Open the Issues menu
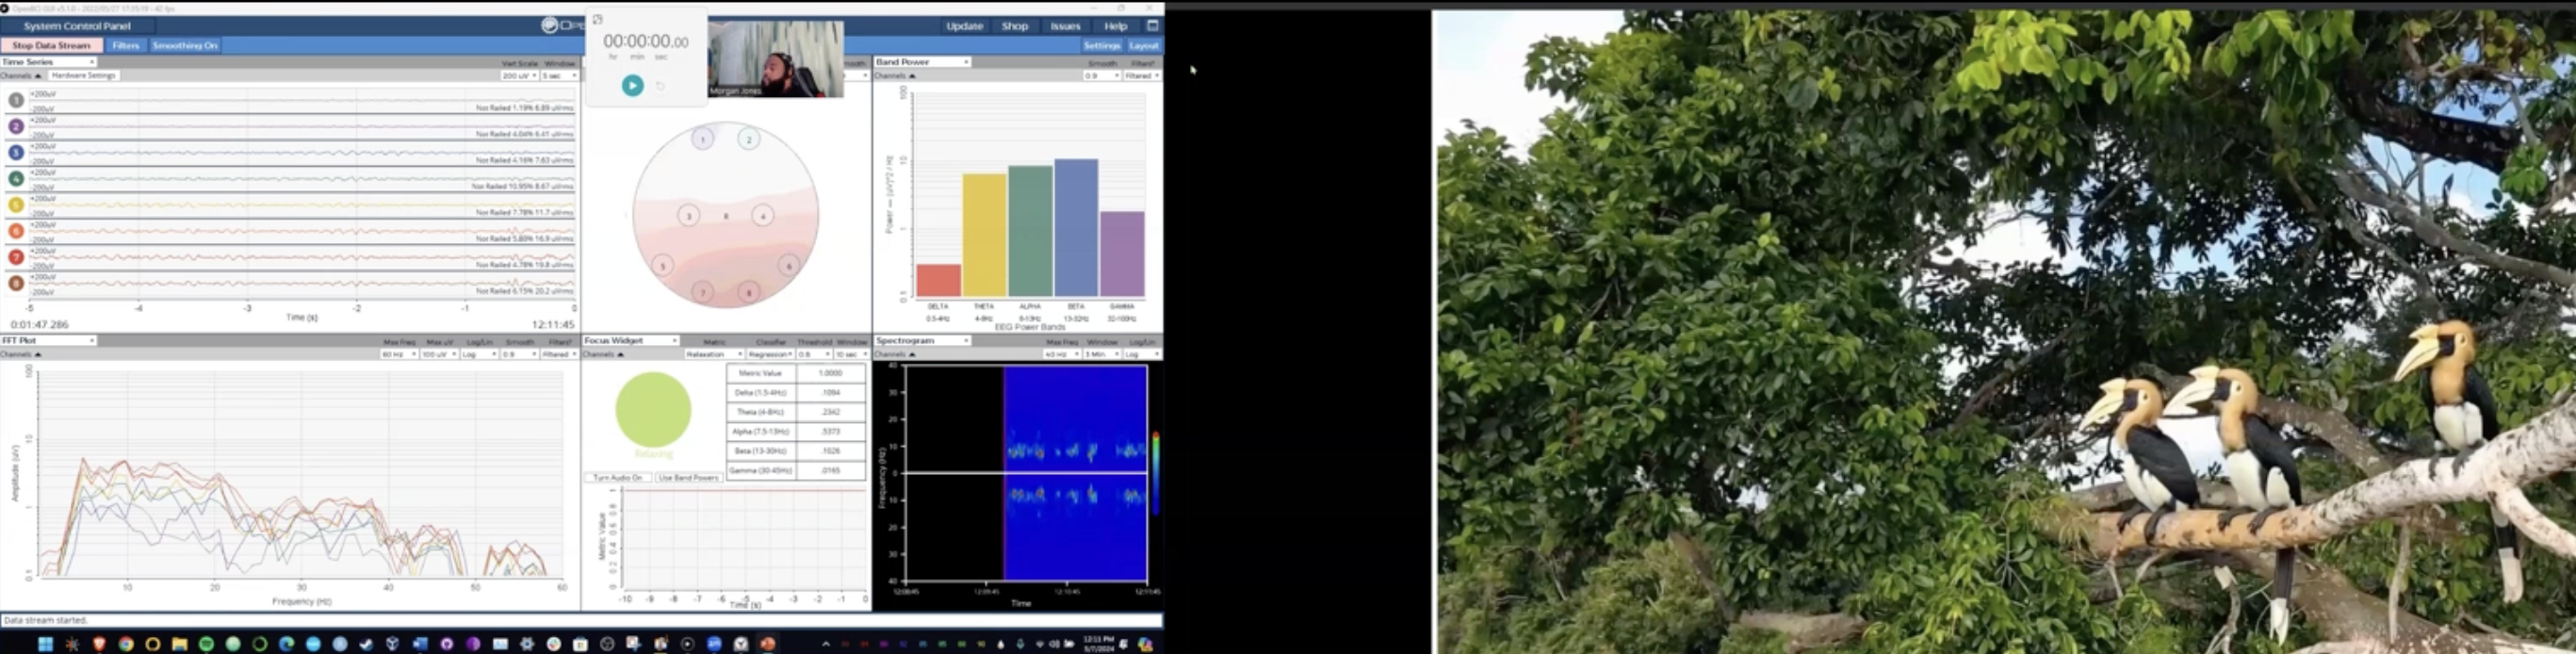 1065,26
